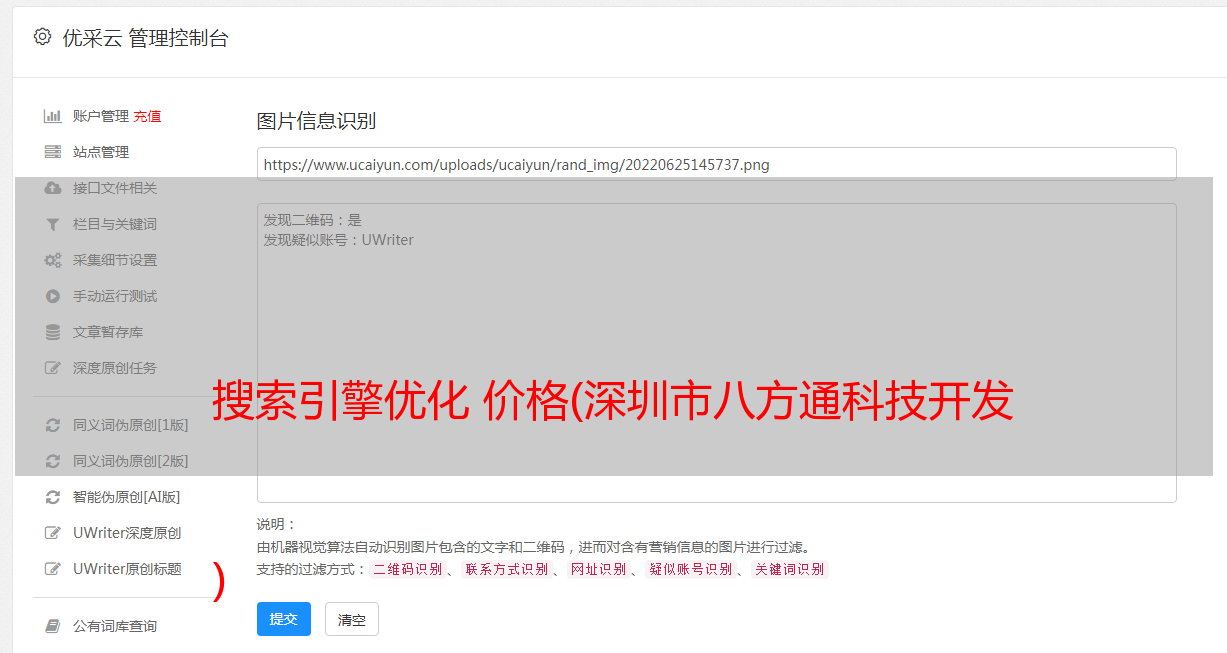Click the filter funnel icon for 栏目与关键词
Screen dimensions: 1227x653
point(53,224)
